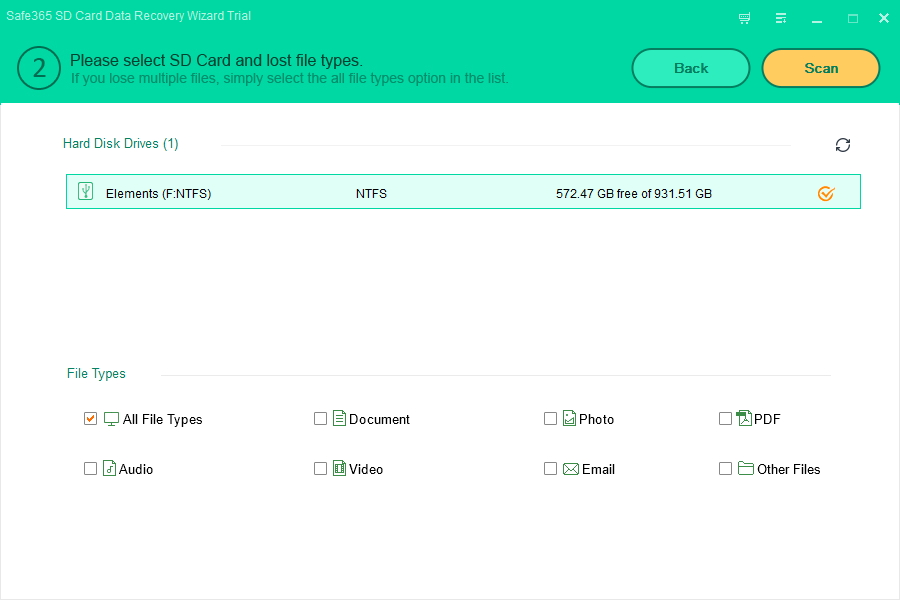
Task: Click the Photo file type icon
Action: pos(569,418)
